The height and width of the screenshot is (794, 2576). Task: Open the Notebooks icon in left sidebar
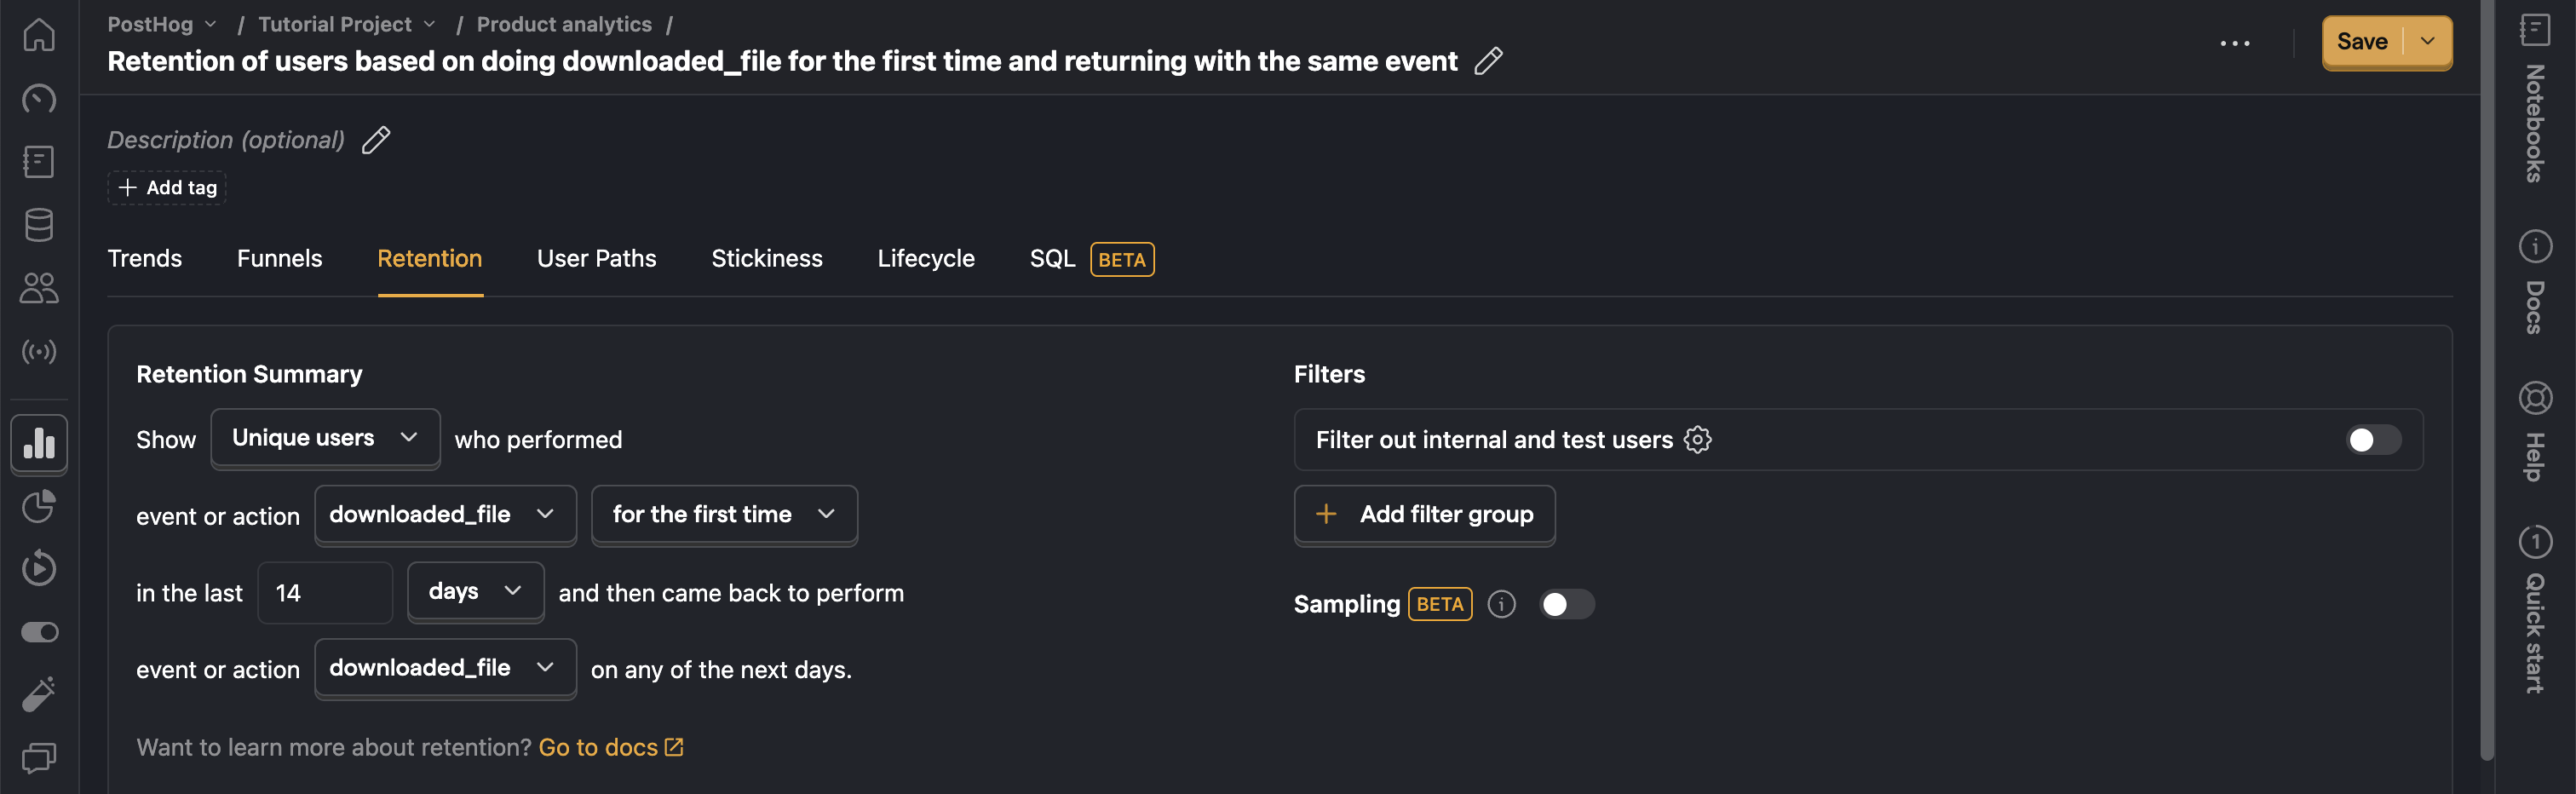click(x=39, y=161)
